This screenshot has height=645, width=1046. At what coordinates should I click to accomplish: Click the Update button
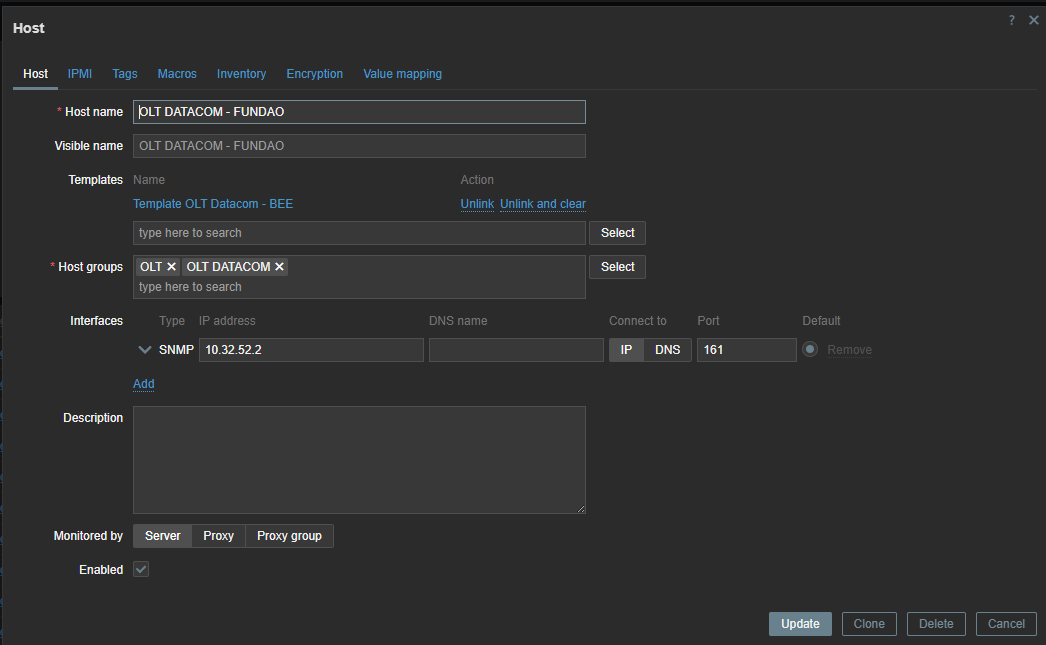click(x=801, y=624)
